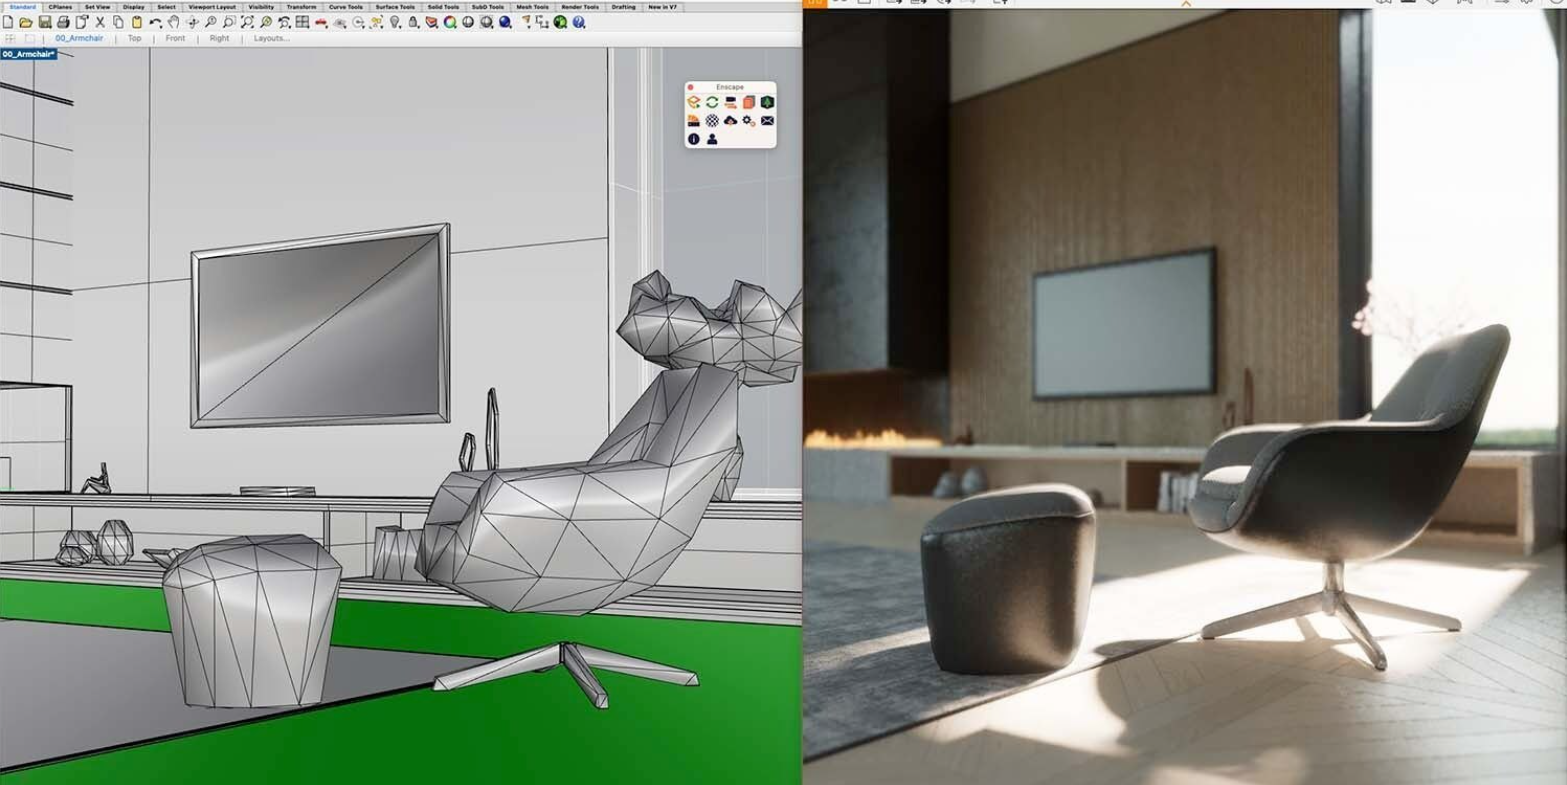Close the Enscape floating panel
The height and width of the screenshot is (785, 1567).
pyautogui.click(x=690, y=87)
